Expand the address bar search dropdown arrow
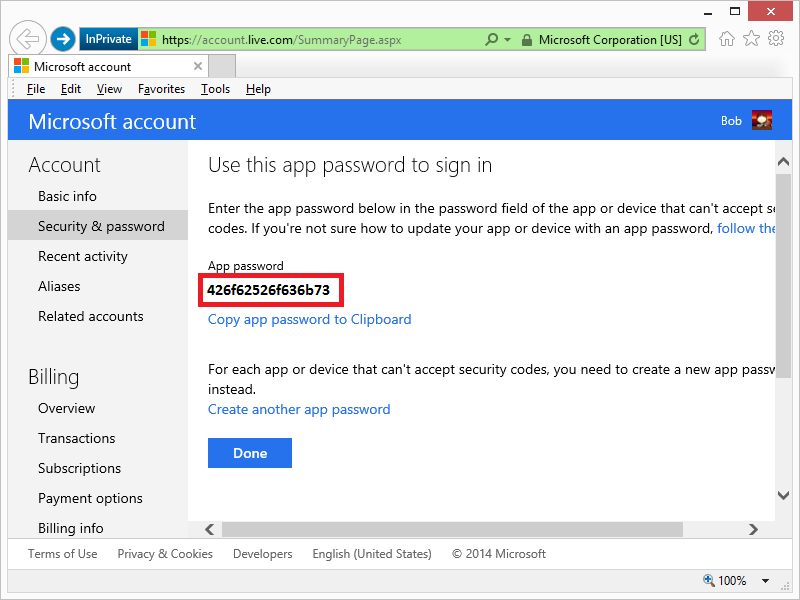 point(507,40)
